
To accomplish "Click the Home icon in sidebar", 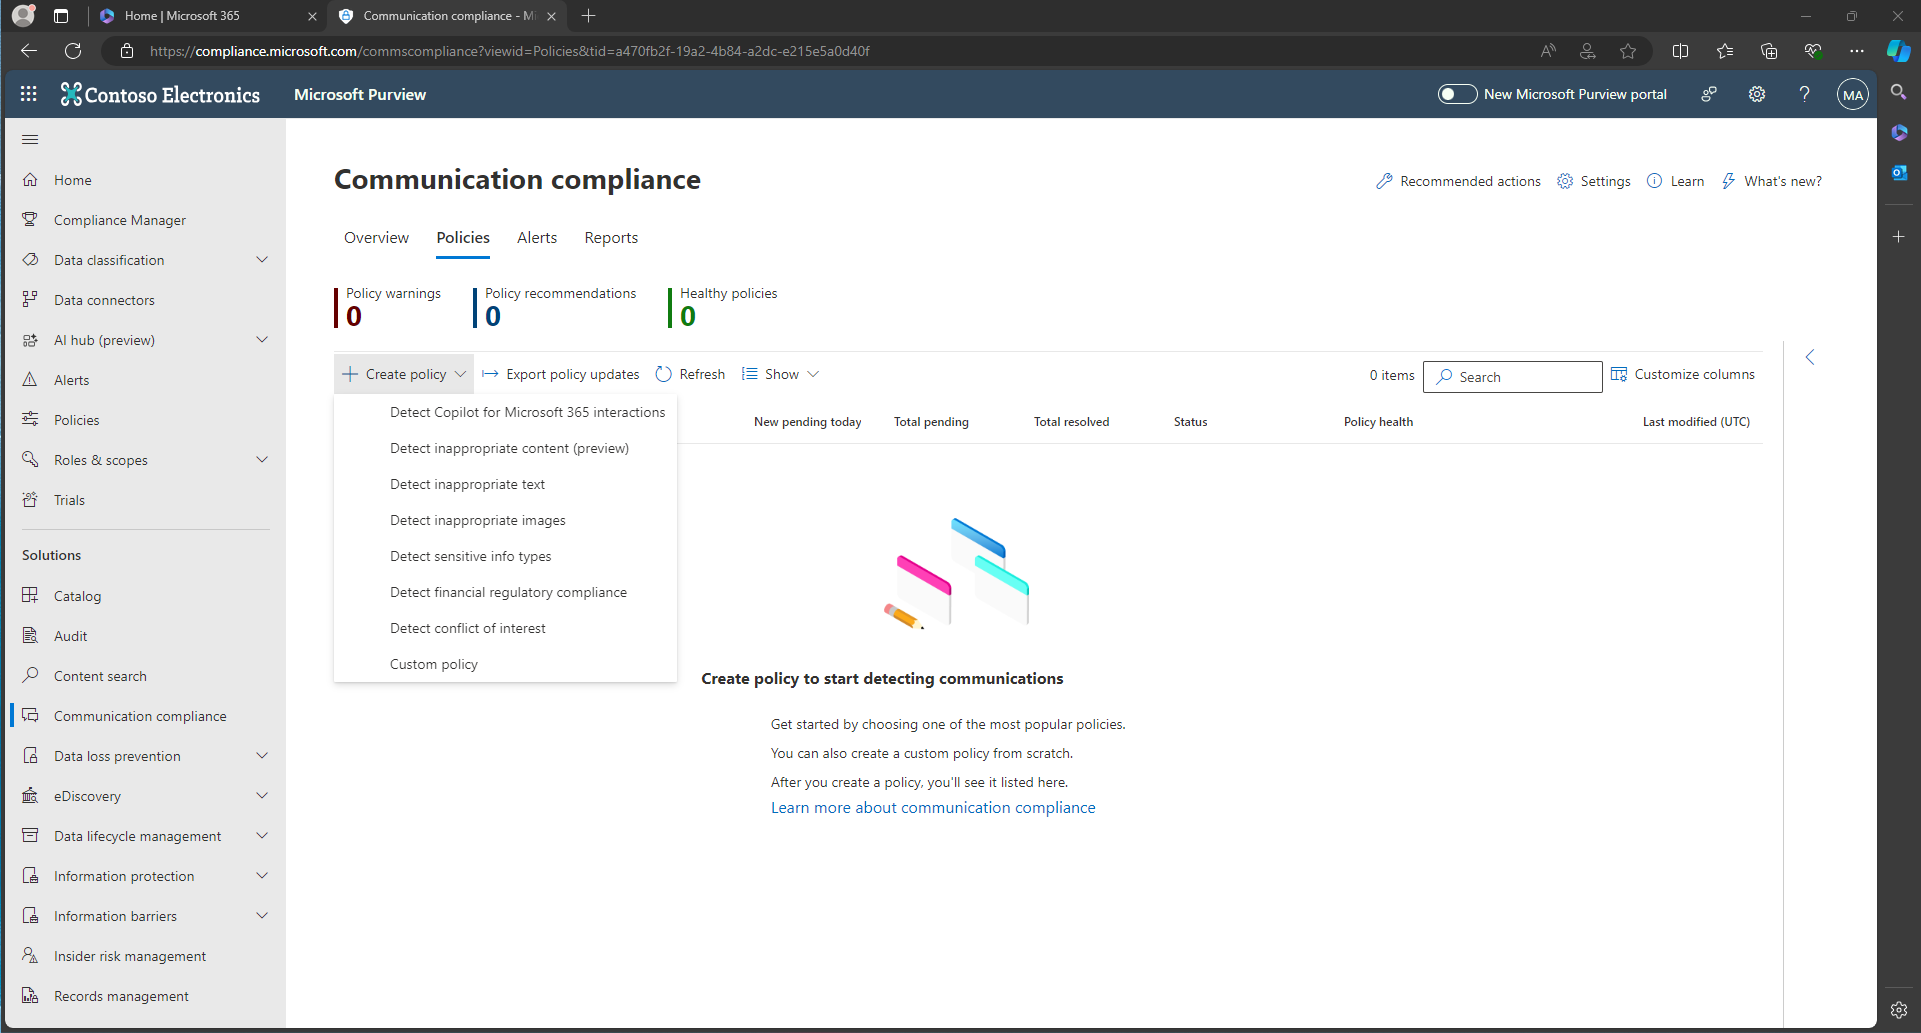I will 30,180.
